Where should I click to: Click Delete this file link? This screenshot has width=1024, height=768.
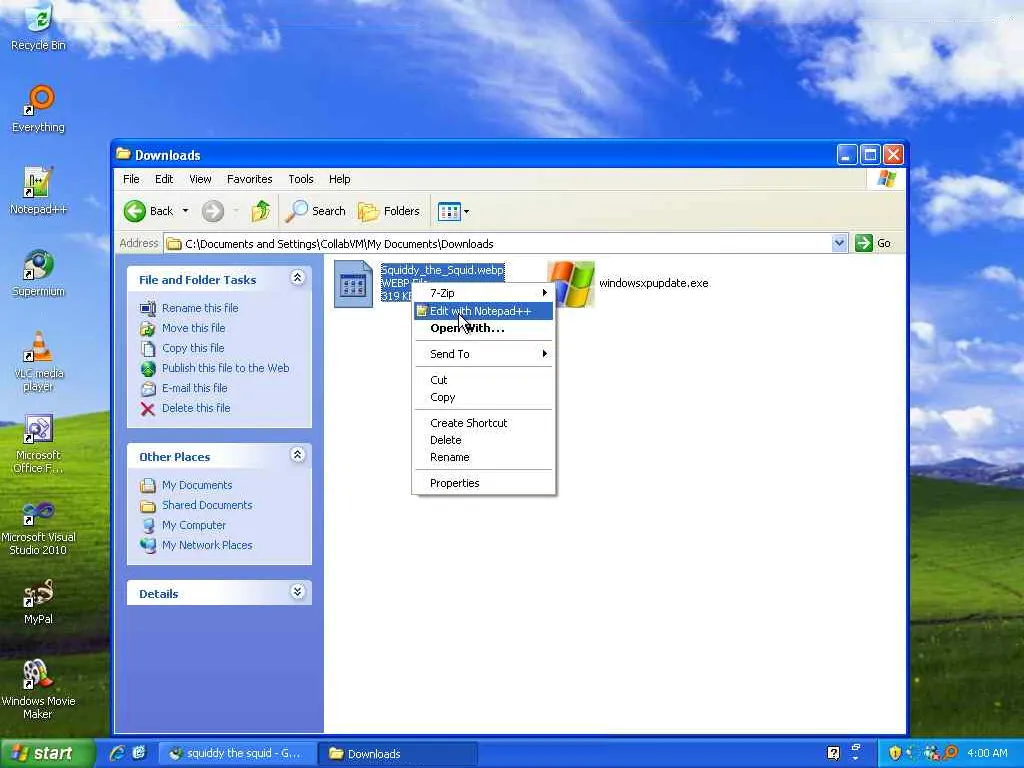(x=196, y=408)
